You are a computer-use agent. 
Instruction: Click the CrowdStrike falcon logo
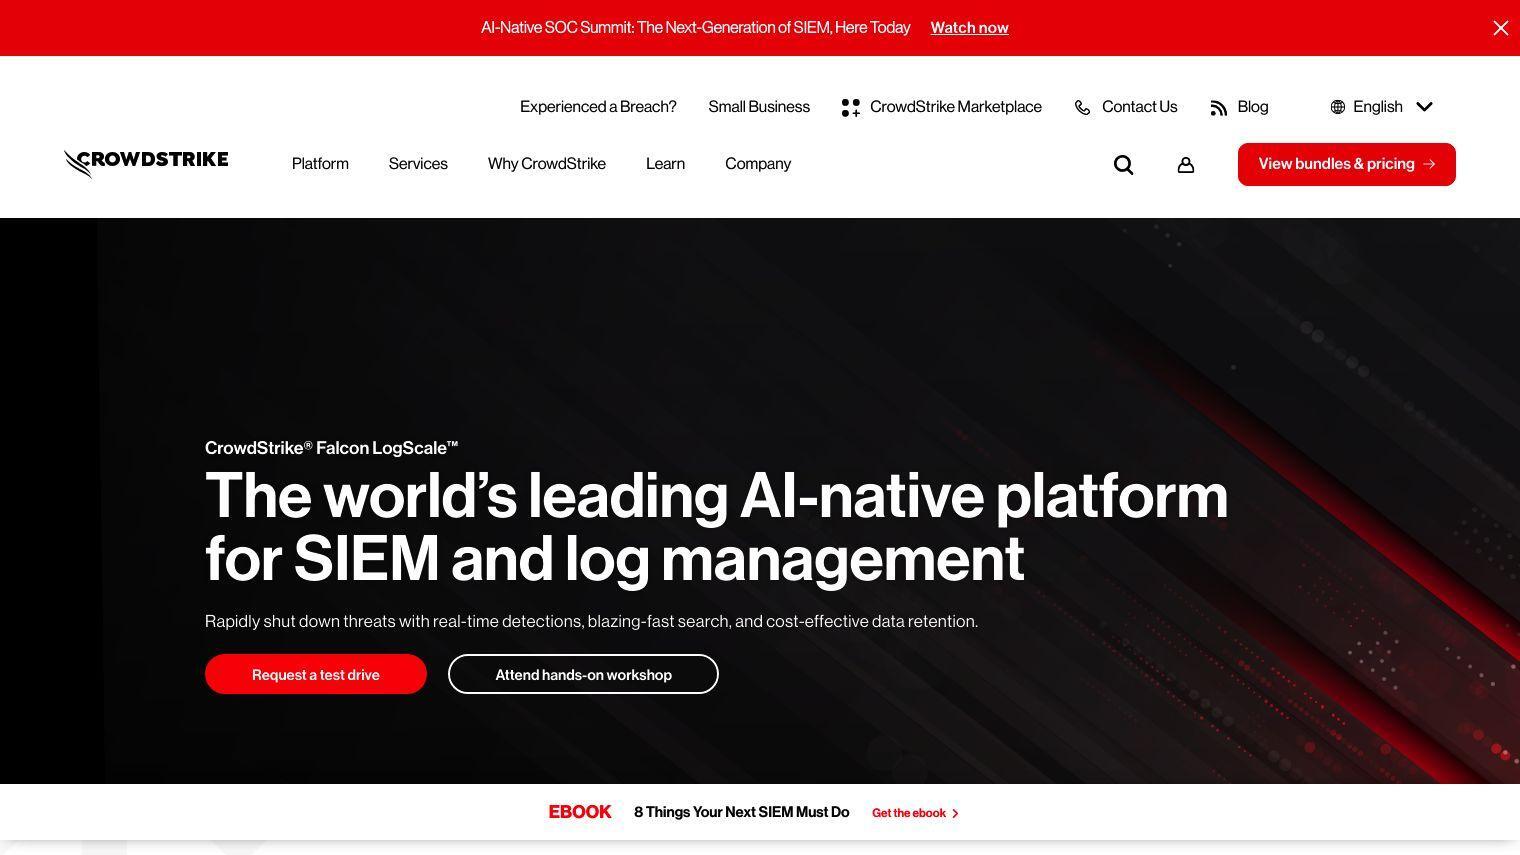point(146,163)
